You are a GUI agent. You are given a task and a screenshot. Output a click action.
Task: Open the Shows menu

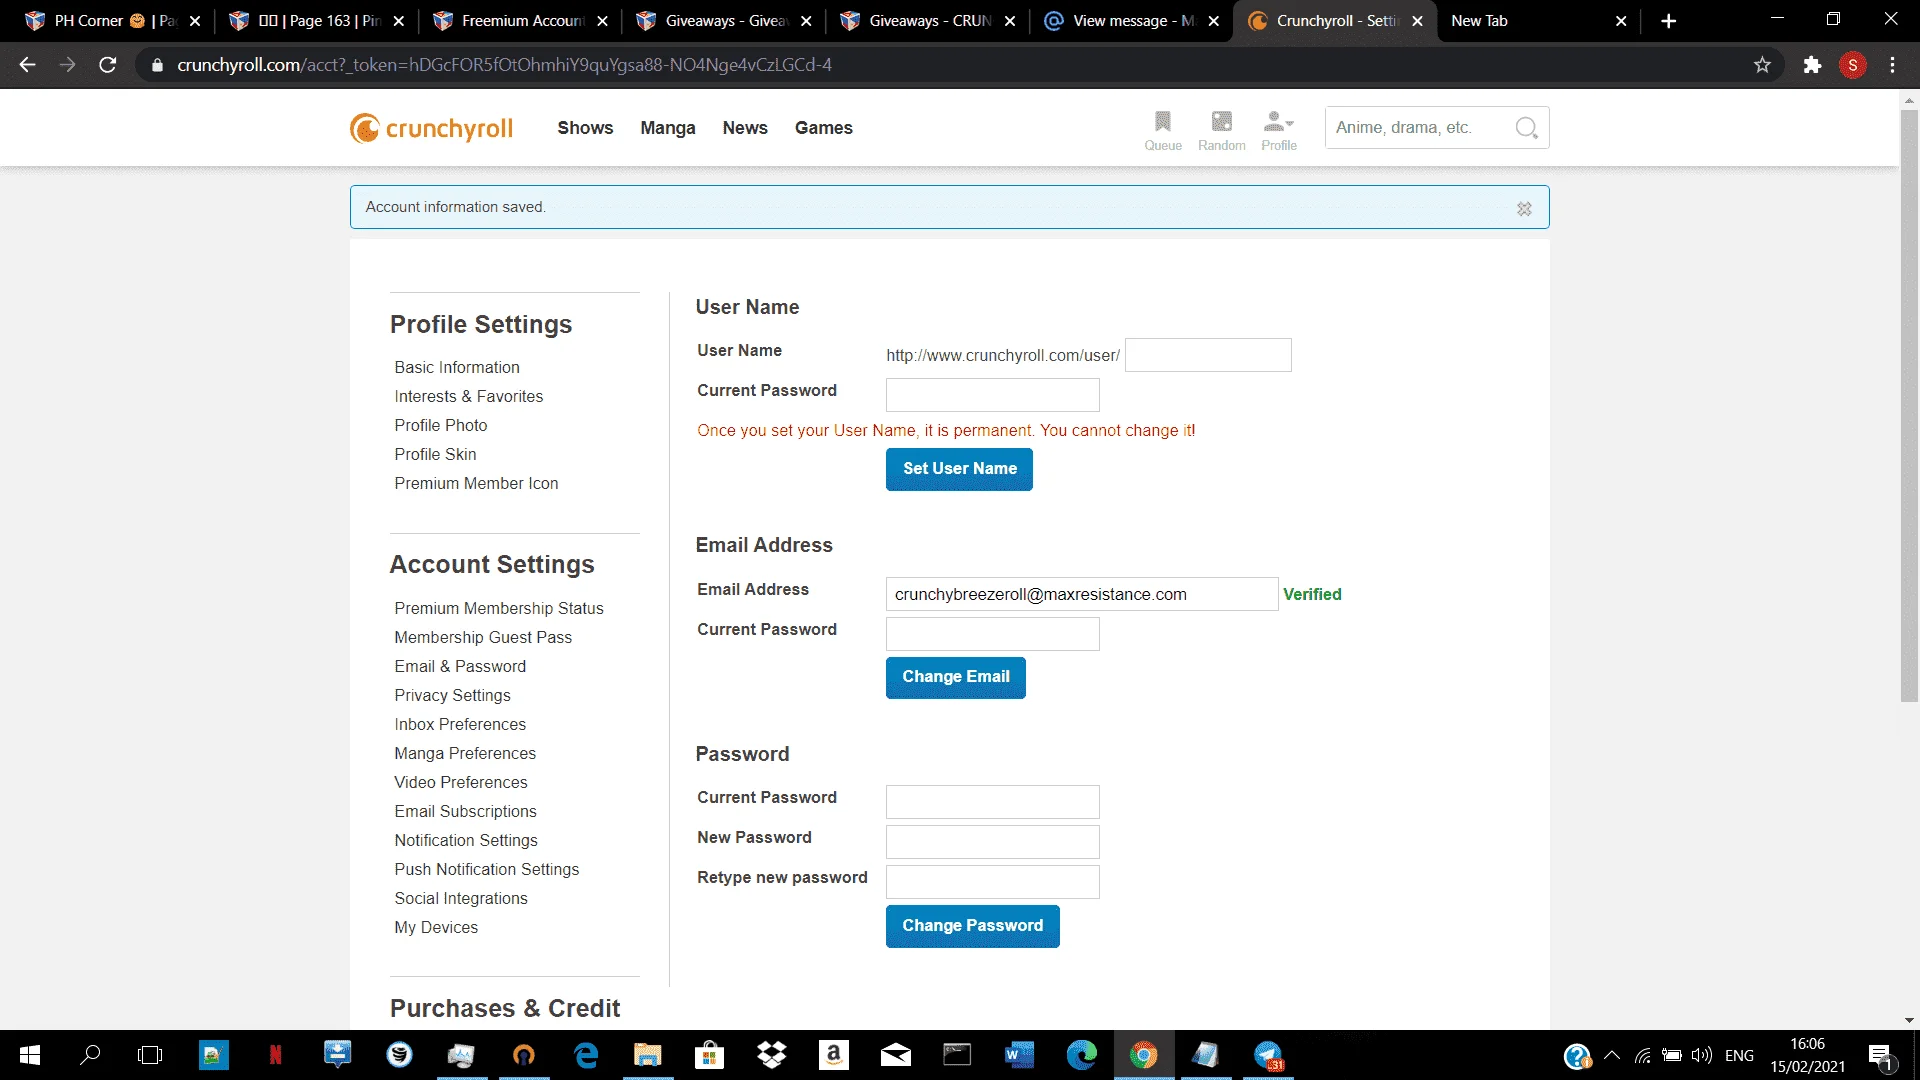(x=585, y=128)
